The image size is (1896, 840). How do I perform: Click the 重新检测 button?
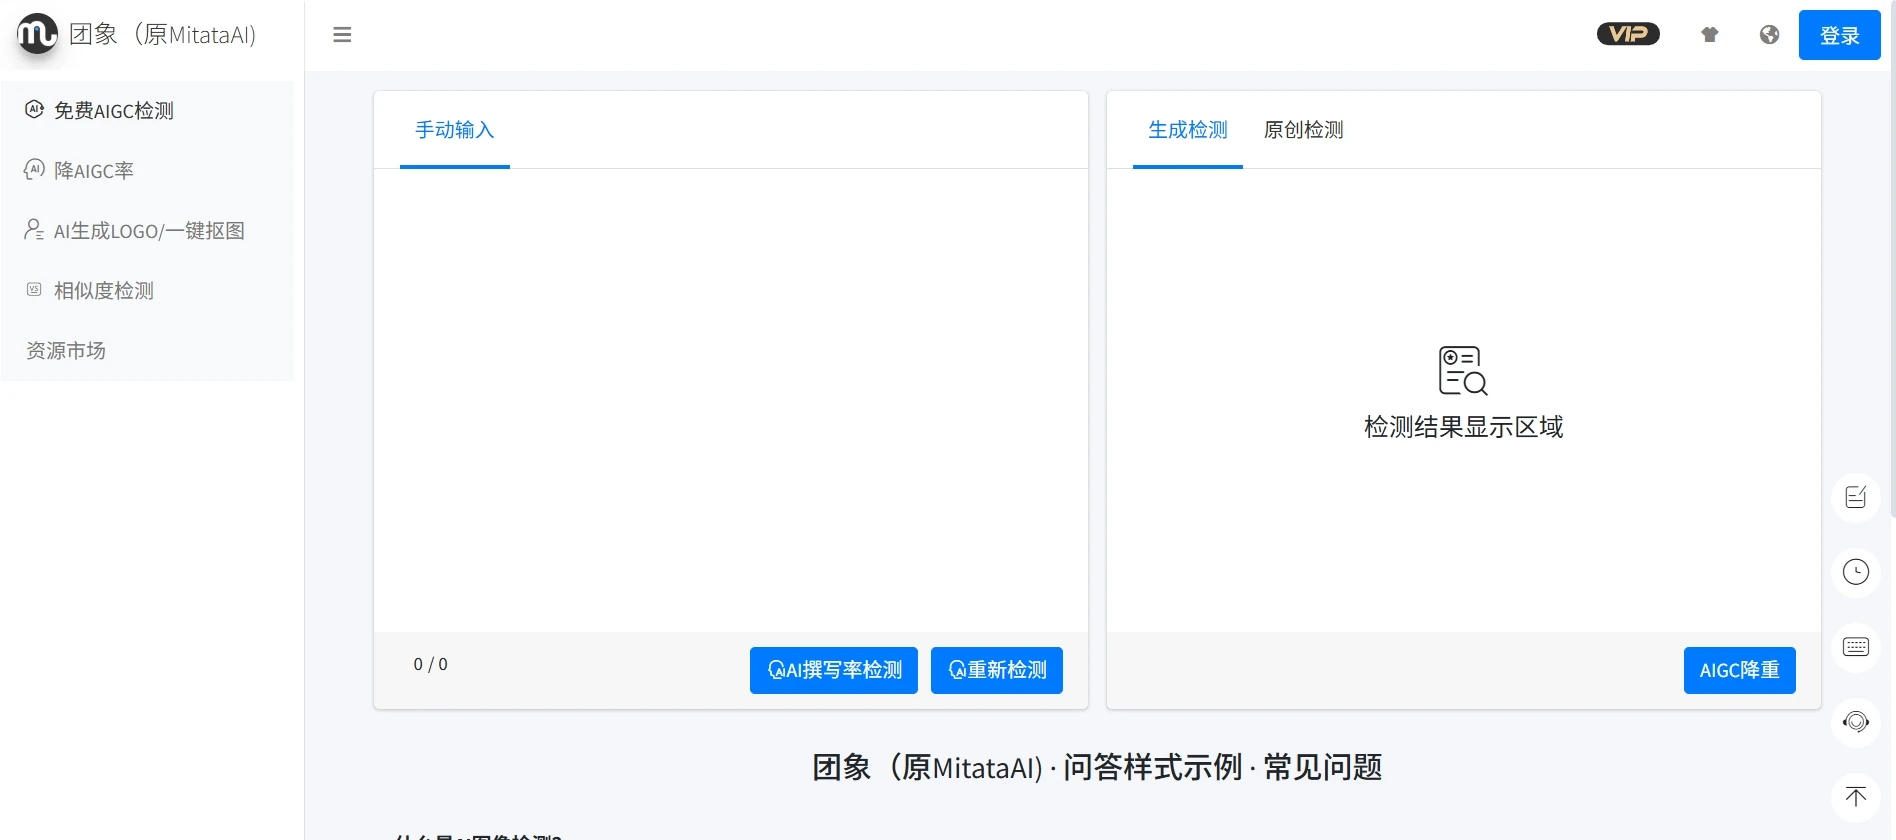click(997, 670)
